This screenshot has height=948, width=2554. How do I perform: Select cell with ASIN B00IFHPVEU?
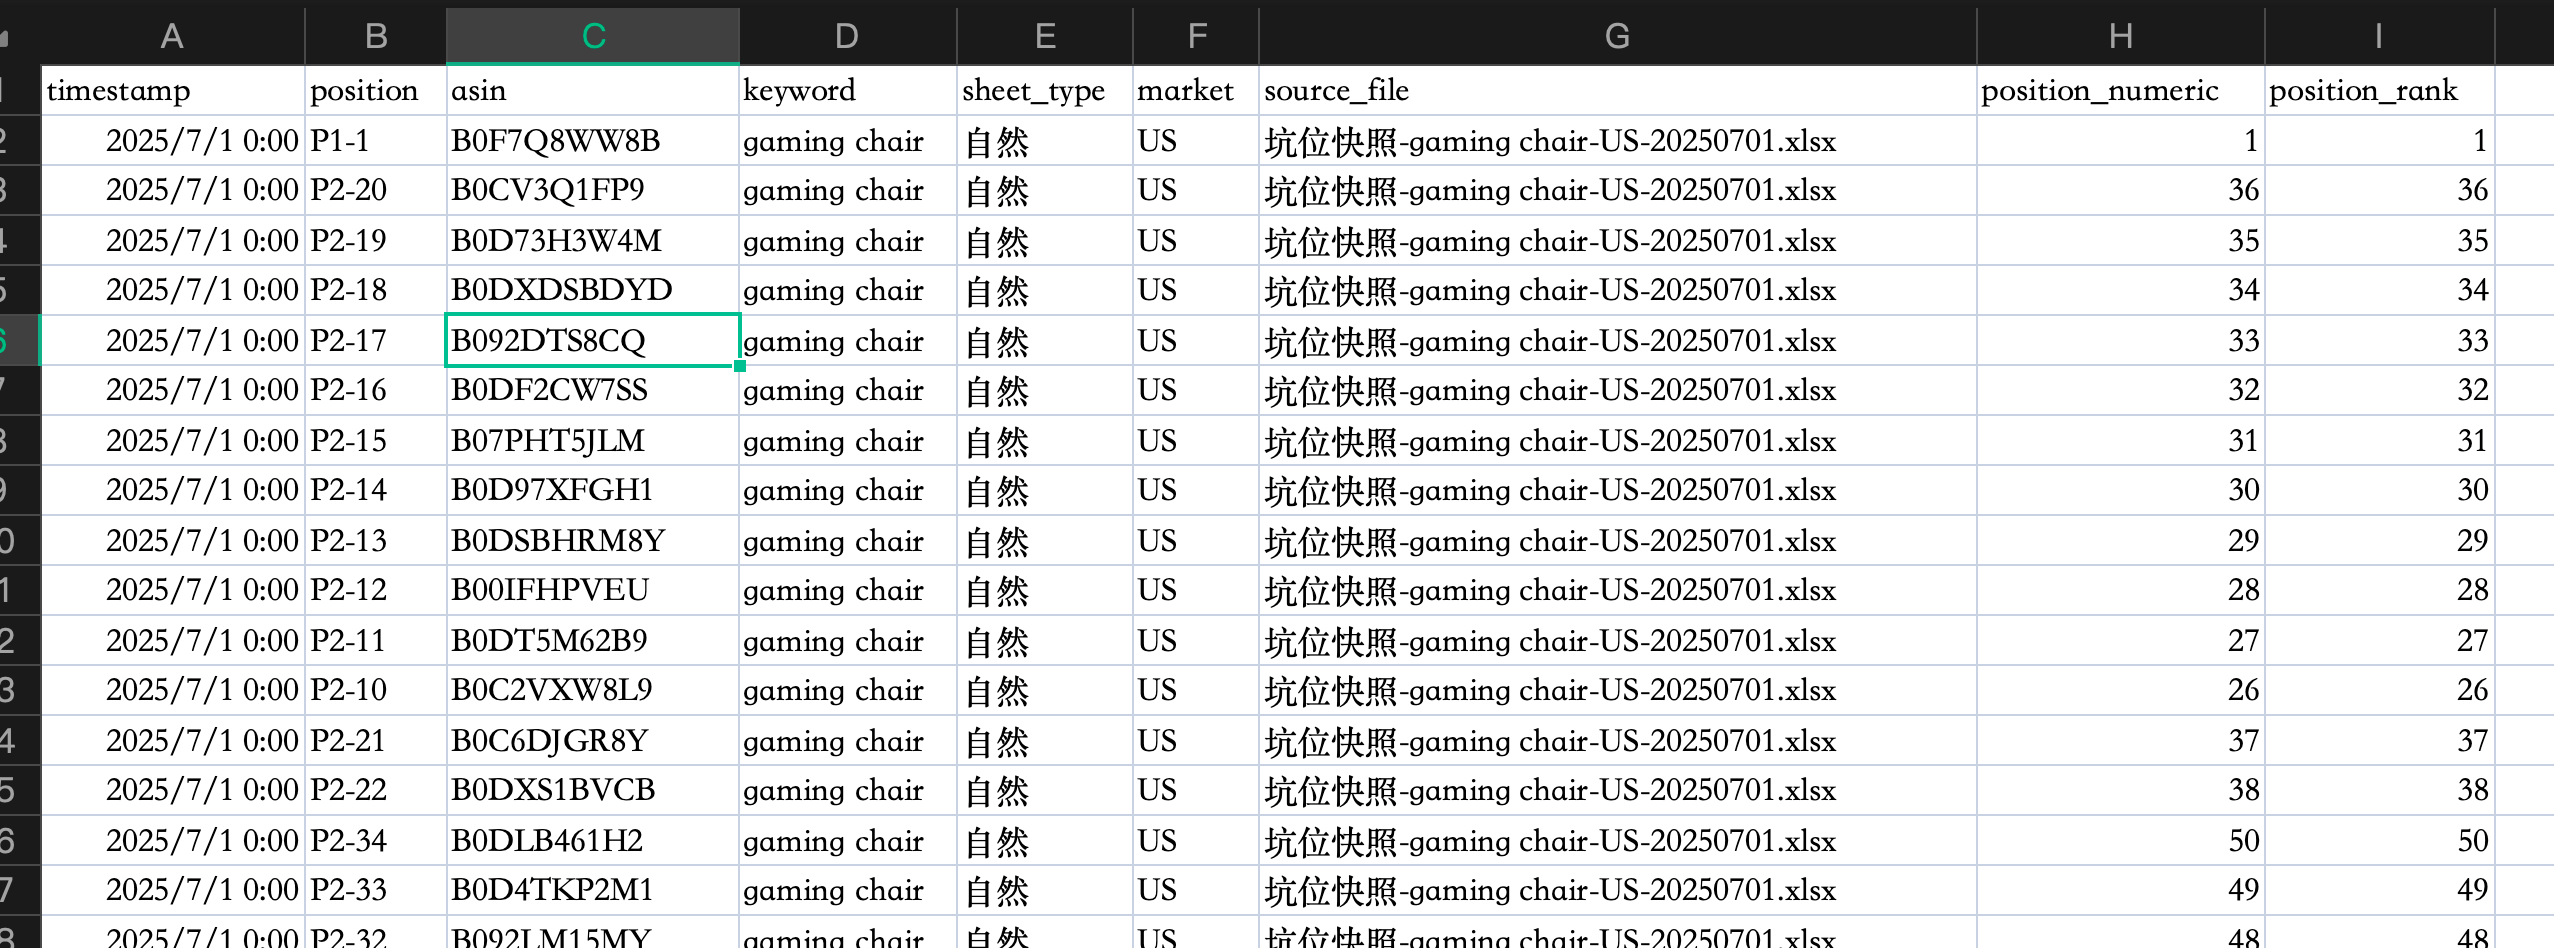pyautogui.click(x=593, y=590)
